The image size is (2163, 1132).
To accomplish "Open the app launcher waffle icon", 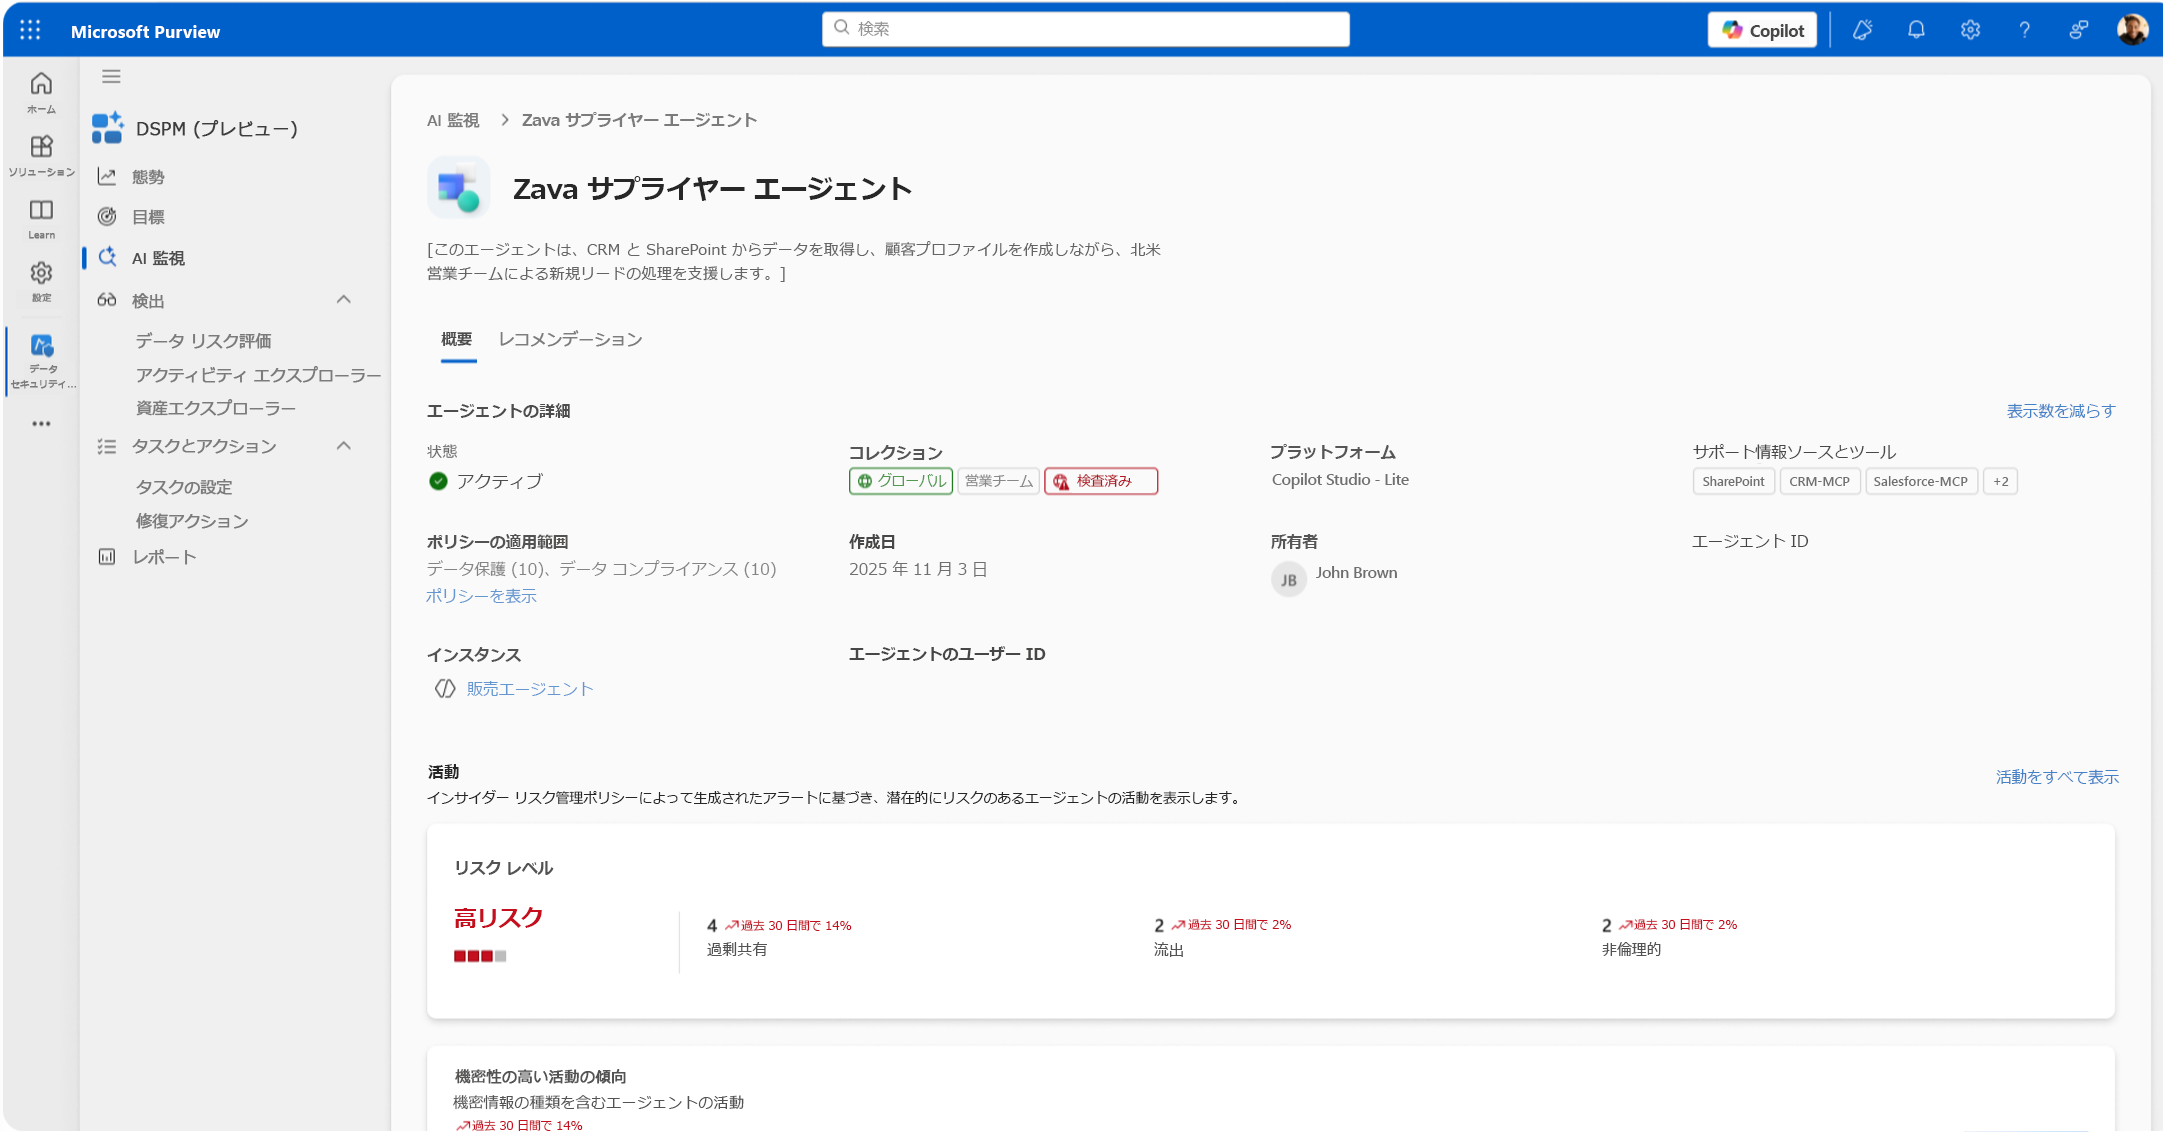I will coord(30,30).
